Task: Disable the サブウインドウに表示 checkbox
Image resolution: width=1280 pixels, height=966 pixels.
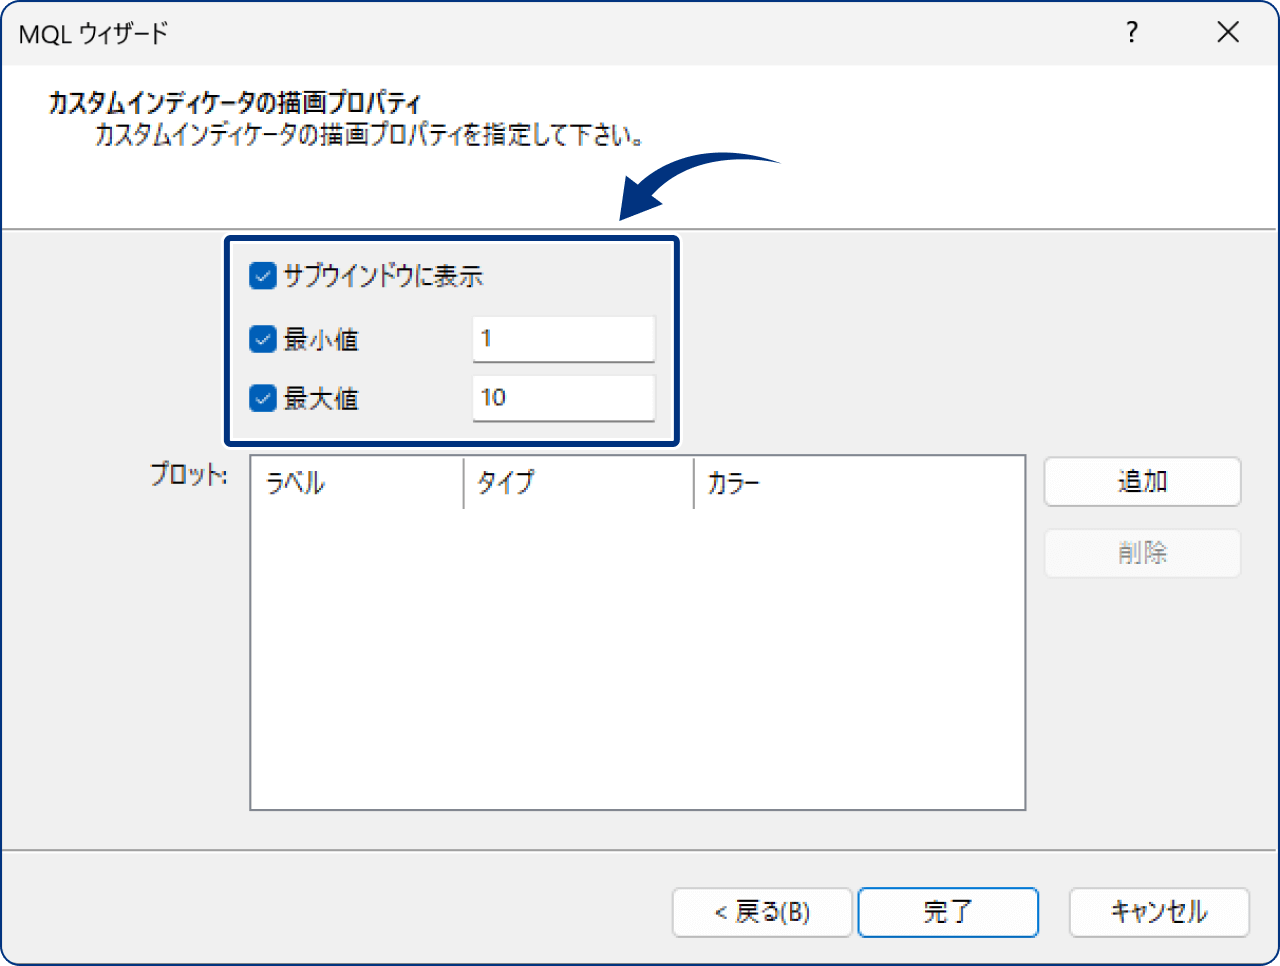Action: coord(262,277)
